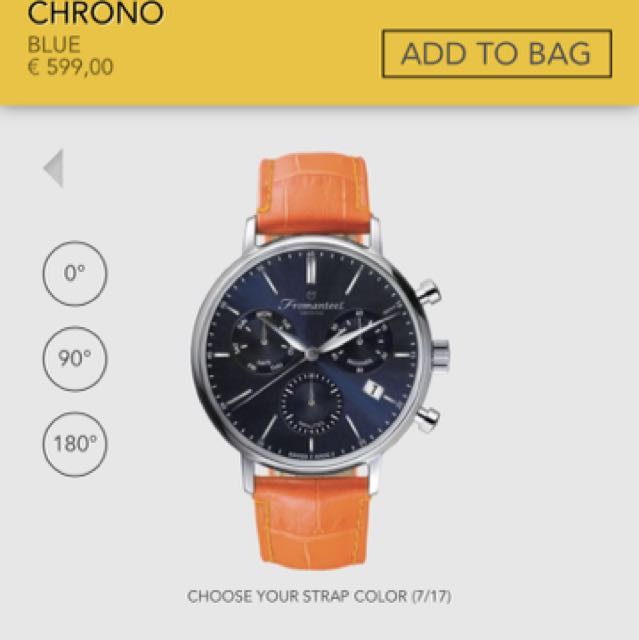Tap the Fromanteel logo on dial
The width and height of the screenshot is (639, 640).
(312, 304)
